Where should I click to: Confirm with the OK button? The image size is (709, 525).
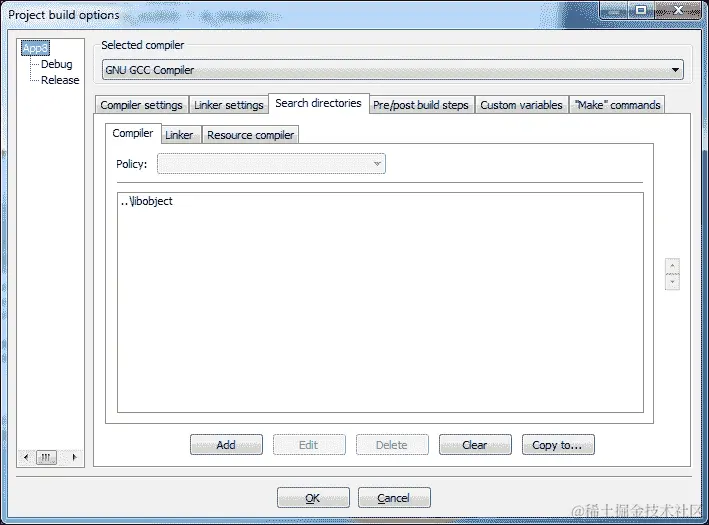[313, 498]
